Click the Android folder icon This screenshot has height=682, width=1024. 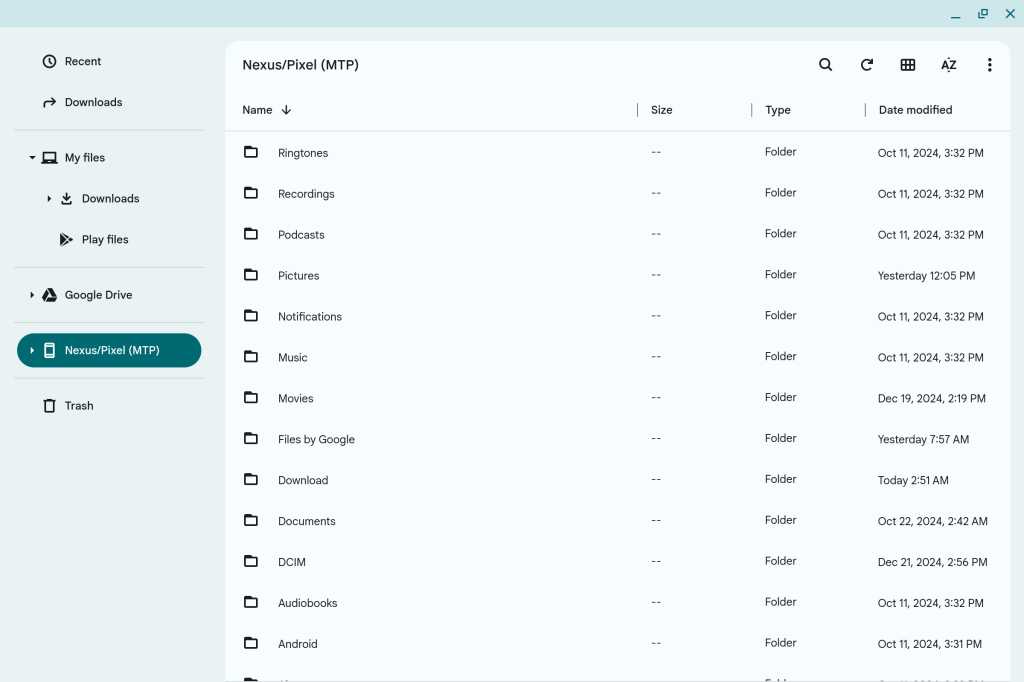coord(251,643)
